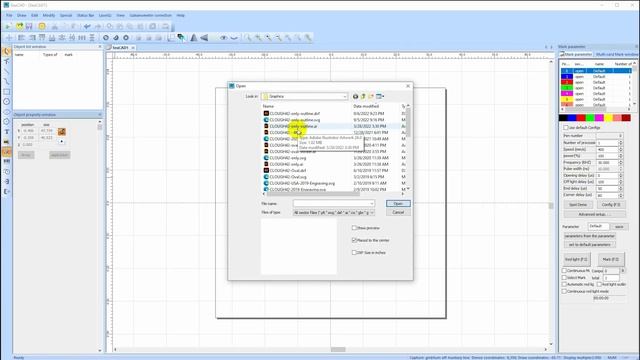Select the curve tool in the left toolbar
The image size is (640, 360).
pos(7,82)
